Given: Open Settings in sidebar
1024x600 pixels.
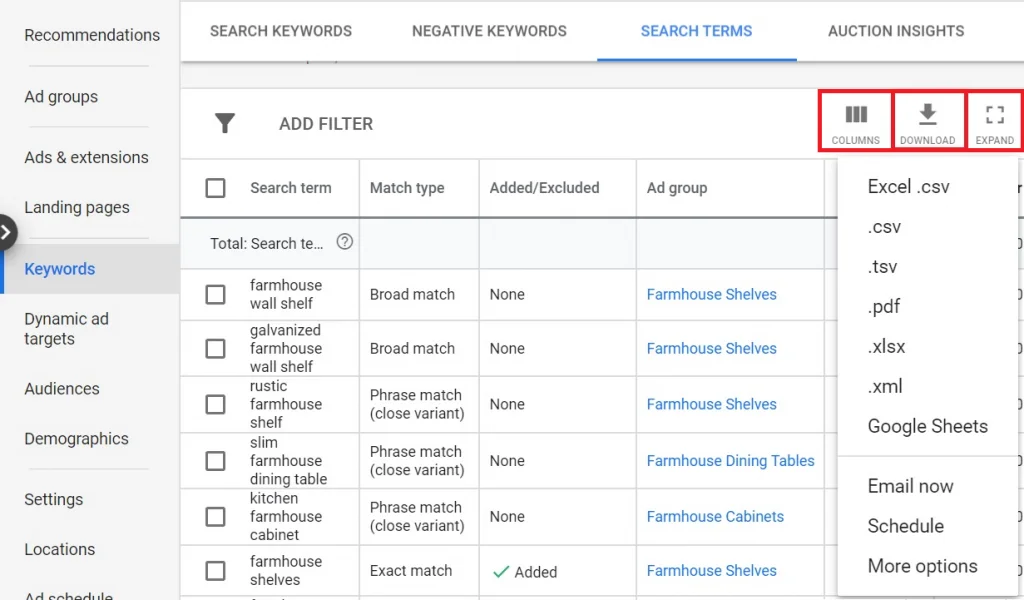Looking at the screenshot, I should pos(54,499).
